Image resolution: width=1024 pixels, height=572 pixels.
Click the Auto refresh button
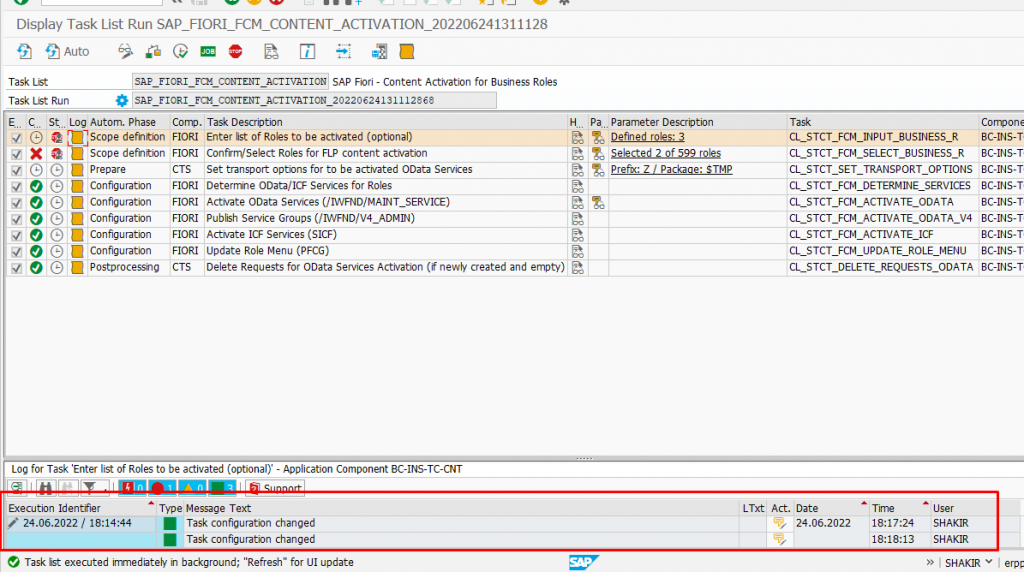coord(67,52)
